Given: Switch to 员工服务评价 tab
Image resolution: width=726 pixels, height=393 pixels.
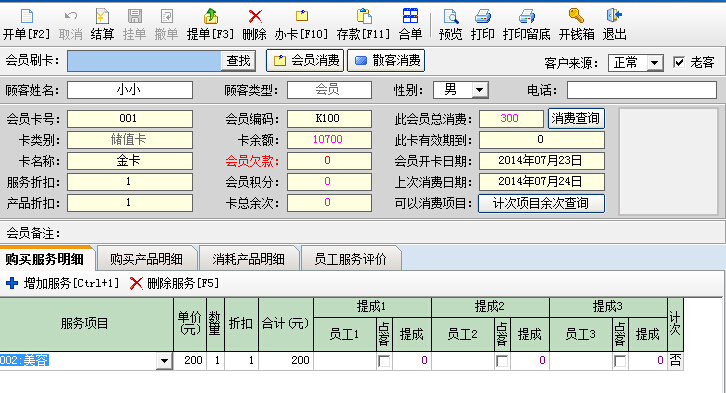Looking at the screenshot, I should click(x=350, y=259).
